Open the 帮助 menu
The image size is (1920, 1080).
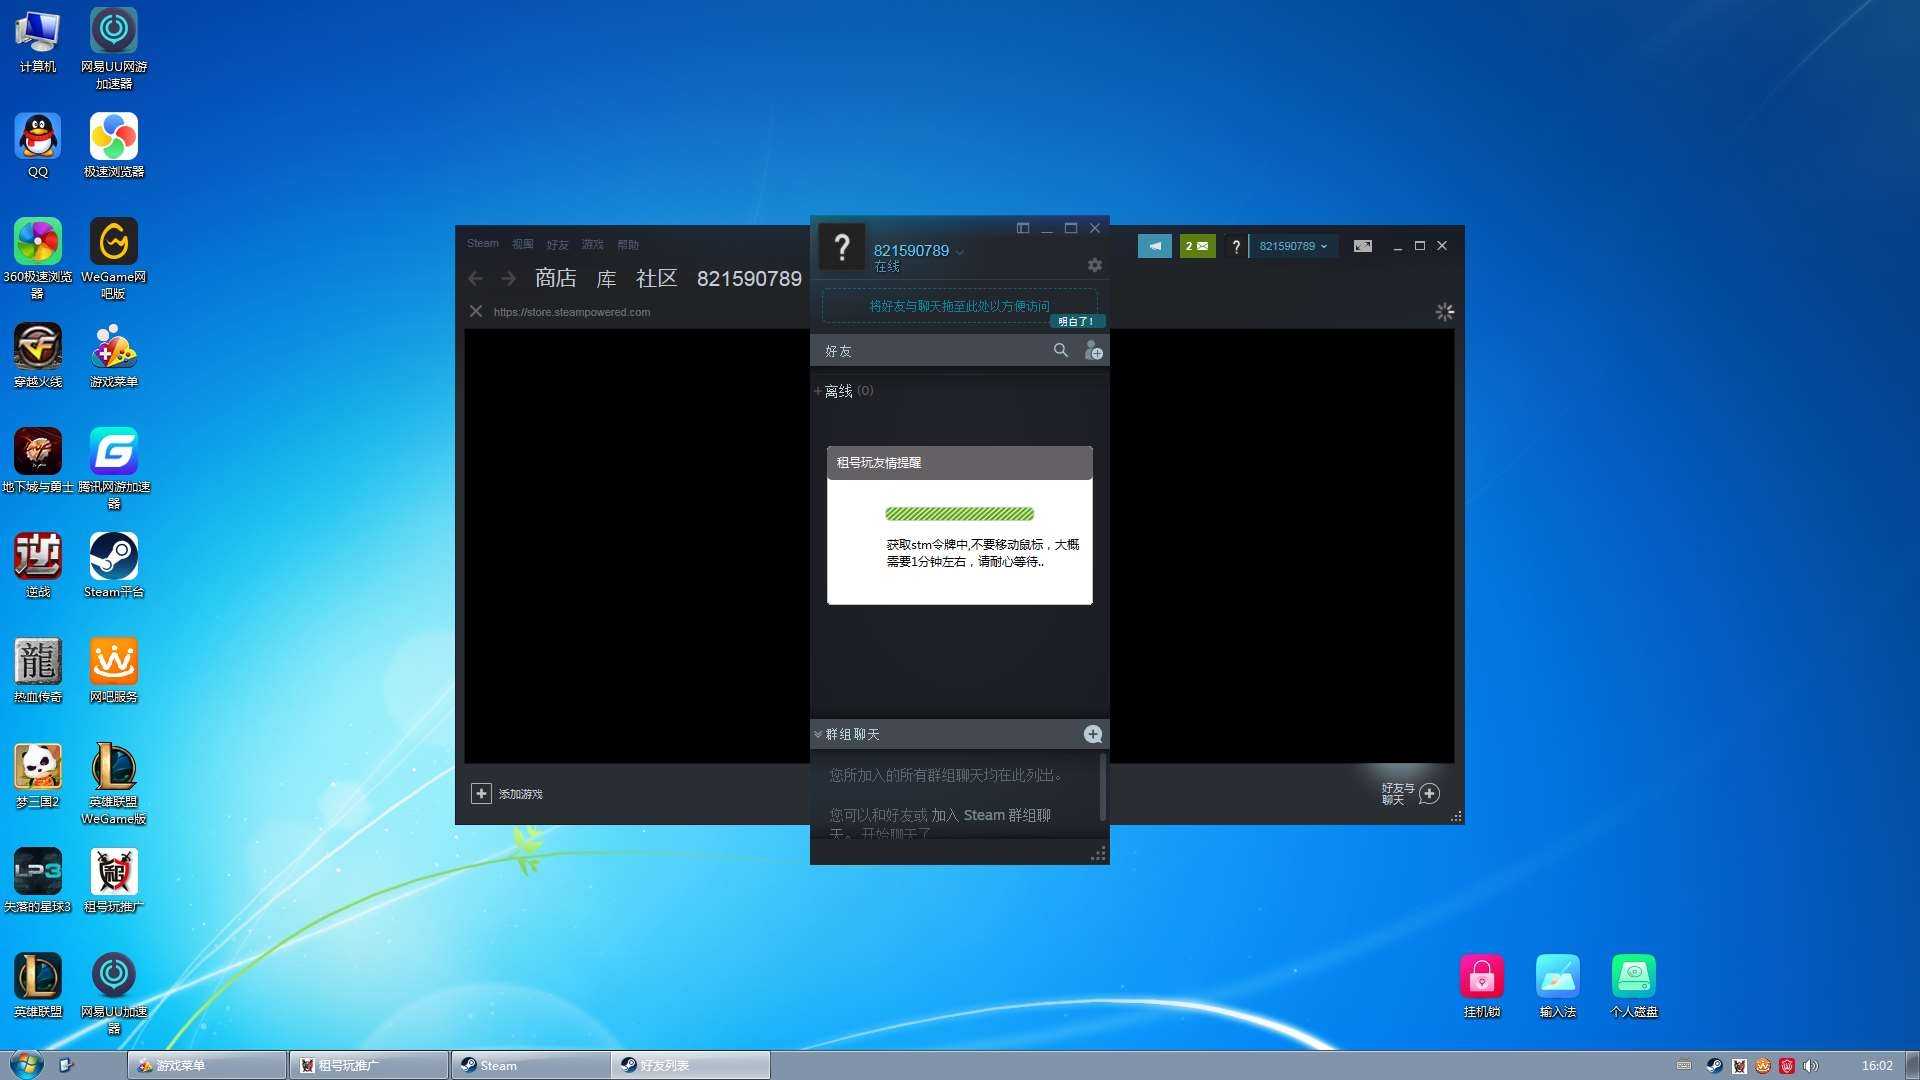point(628,244)
